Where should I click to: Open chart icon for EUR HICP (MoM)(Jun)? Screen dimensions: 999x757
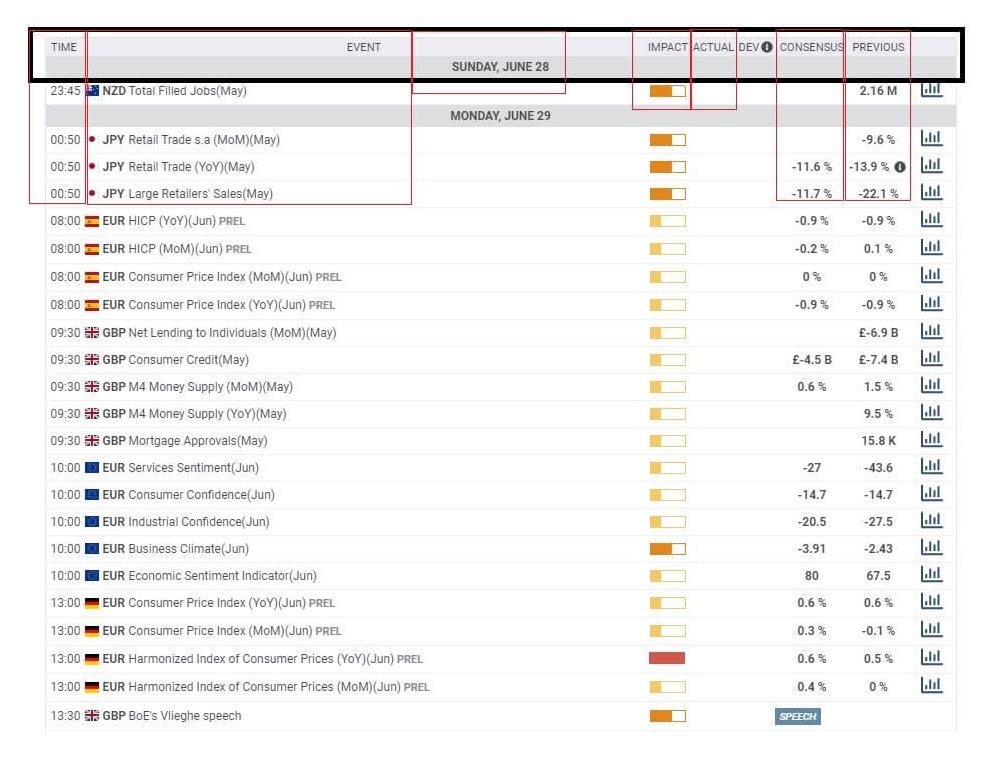[x=931, y=247]
